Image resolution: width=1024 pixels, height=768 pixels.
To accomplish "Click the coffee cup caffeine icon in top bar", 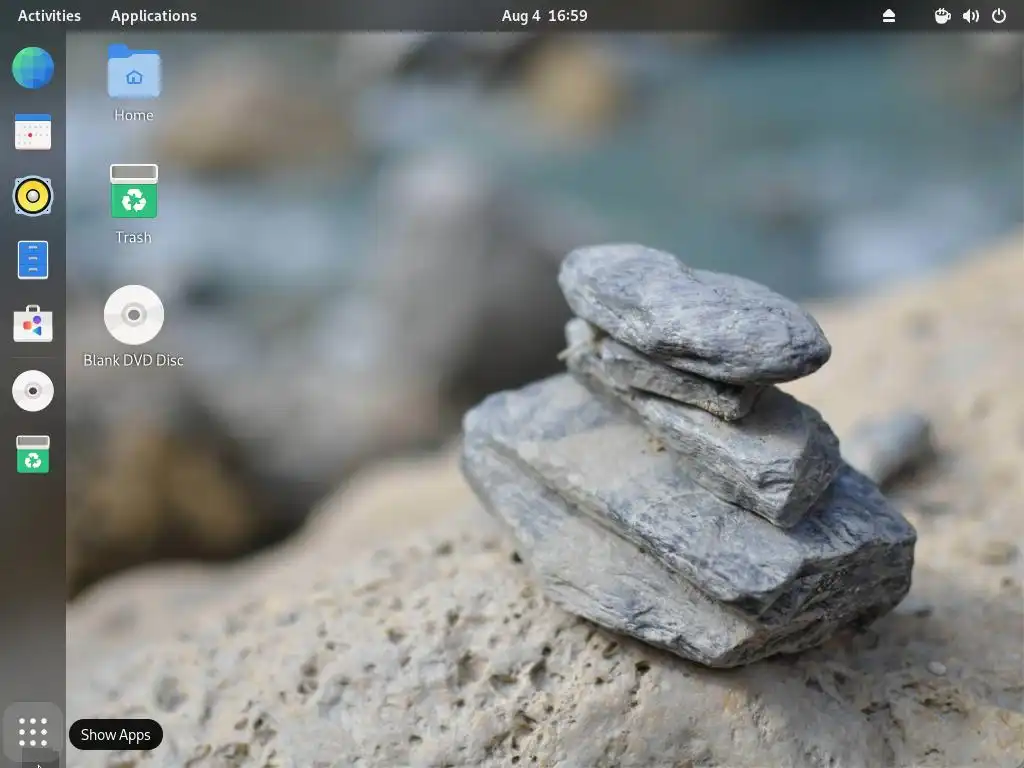I will point(942,16).
